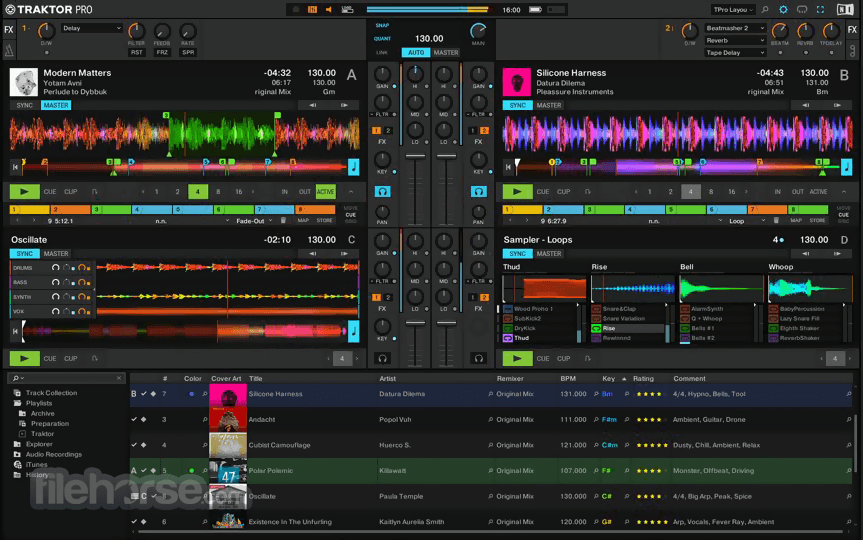The width and height of the screenshot is (863, 540).
Task: Sort by Artist column header
Action: 387,379
